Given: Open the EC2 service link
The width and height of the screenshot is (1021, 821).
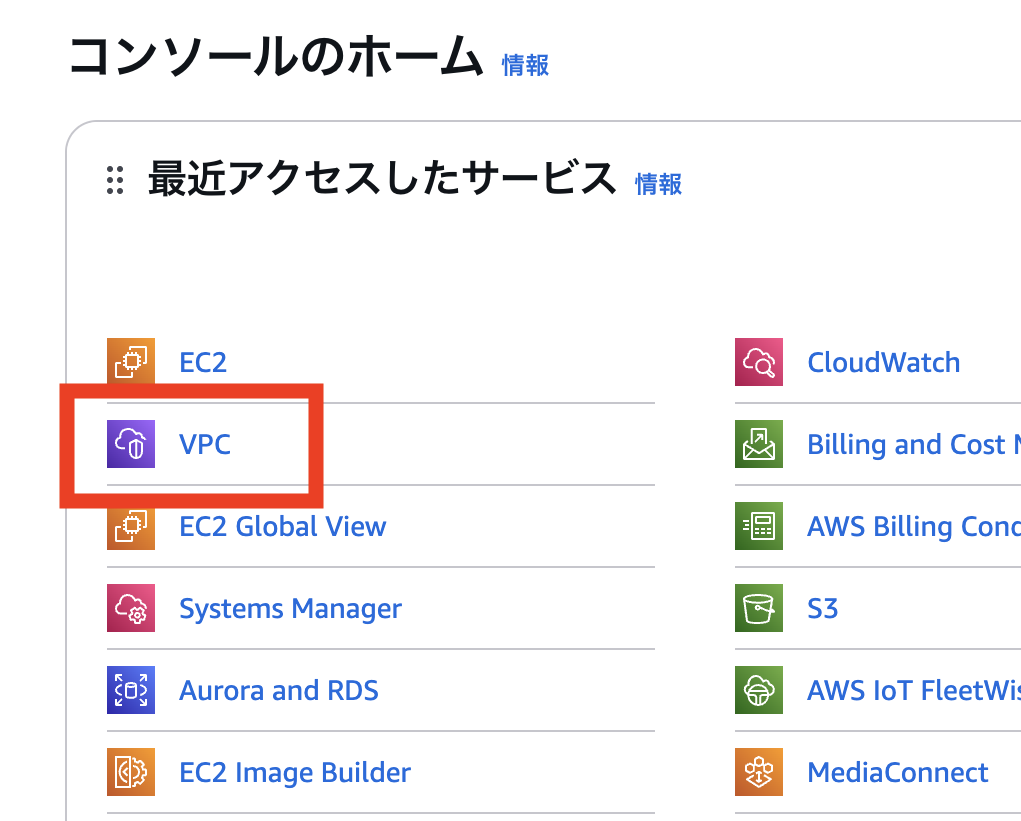Looking at the screenshot, I should pos(203,362).
